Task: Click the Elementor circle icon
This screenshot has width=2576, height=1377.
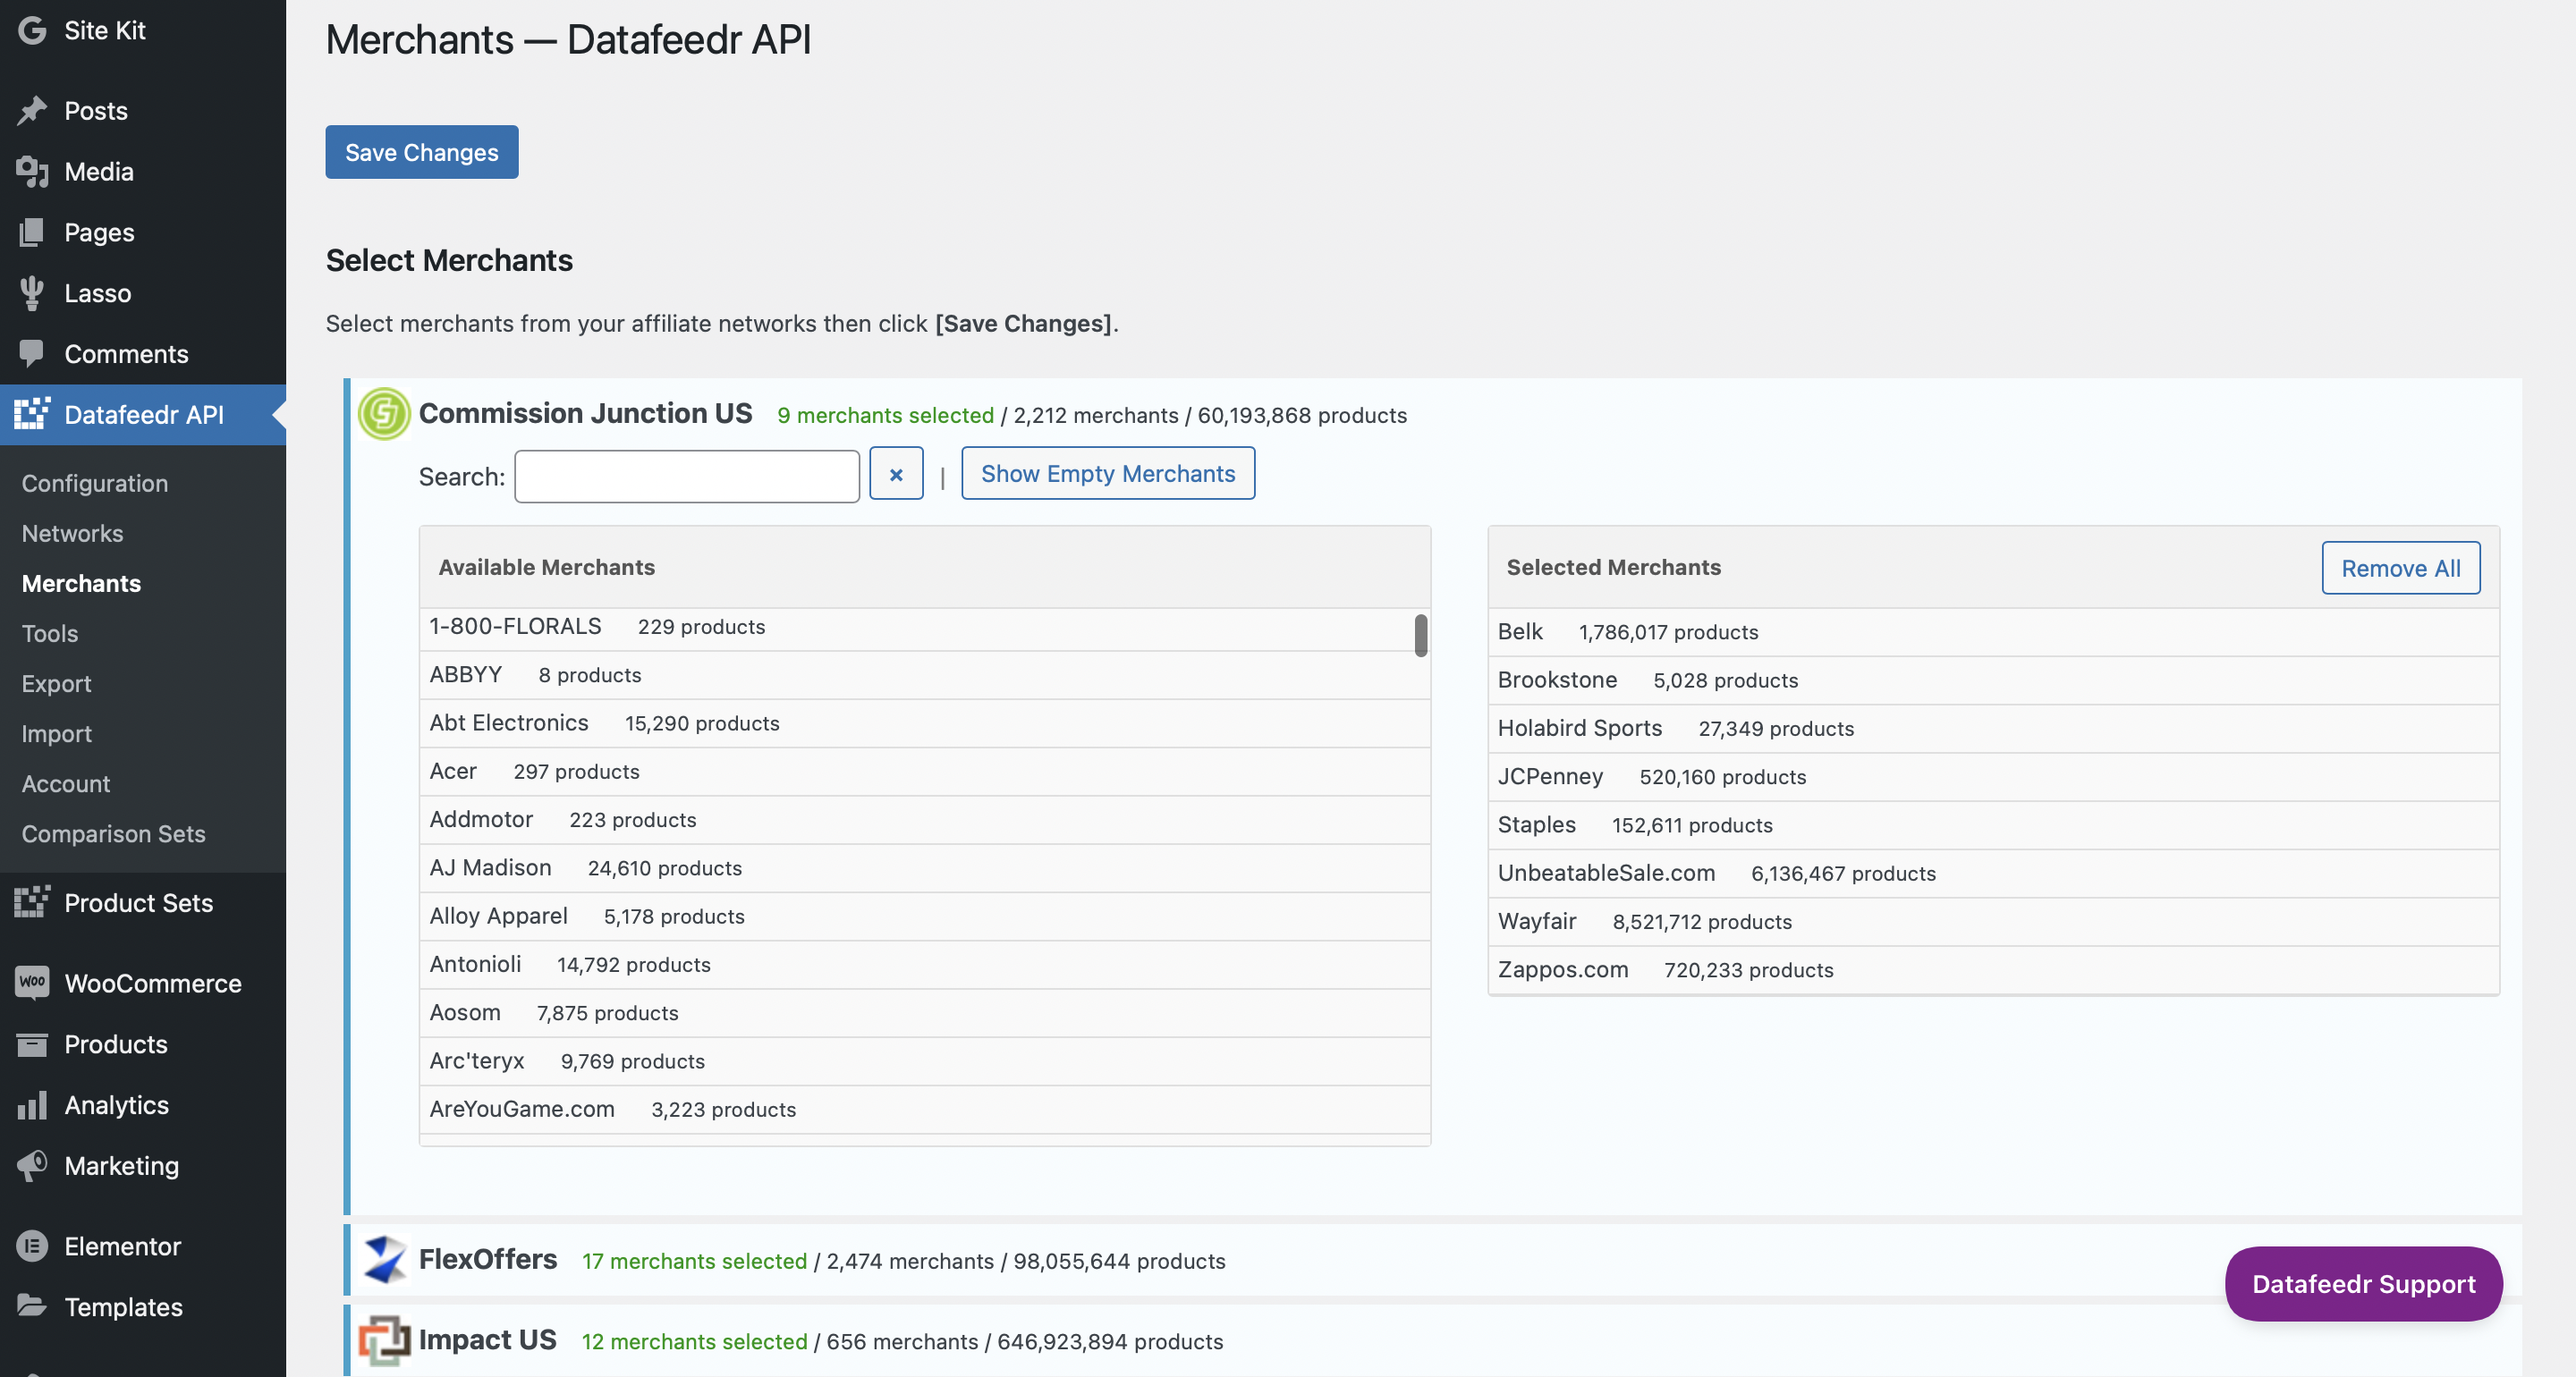Action: point(32,1246)
